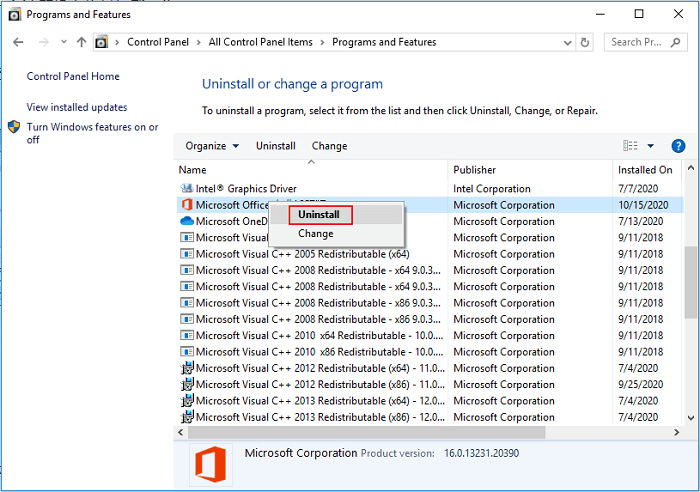Click the Intel Graphics Driver icon
The height and width of the screenshot is (492, 700).
pyautogui.click(x=186, y=188)
